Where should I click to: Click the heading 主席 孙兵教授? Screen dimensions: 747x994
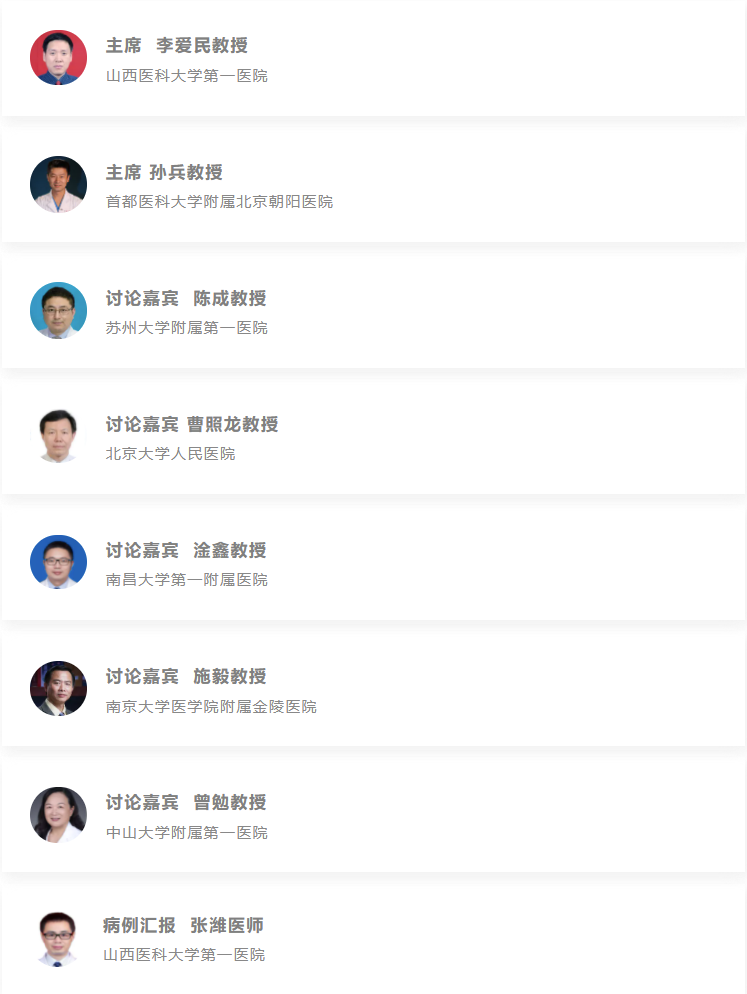pyautogui.click(x=164, y=172)
